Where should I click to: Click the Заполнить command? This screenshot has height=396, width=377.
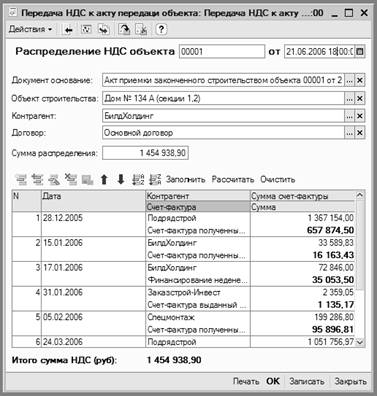(185, 179)
